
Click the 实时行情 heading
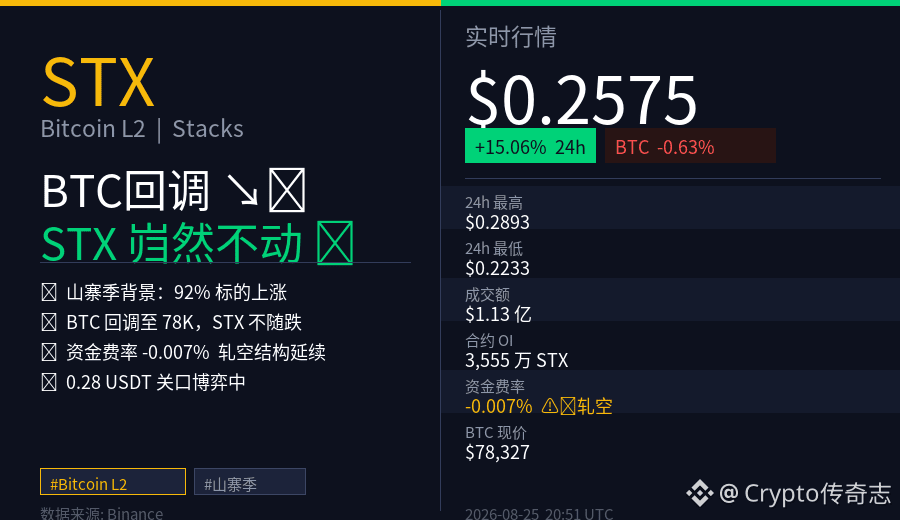510,37
